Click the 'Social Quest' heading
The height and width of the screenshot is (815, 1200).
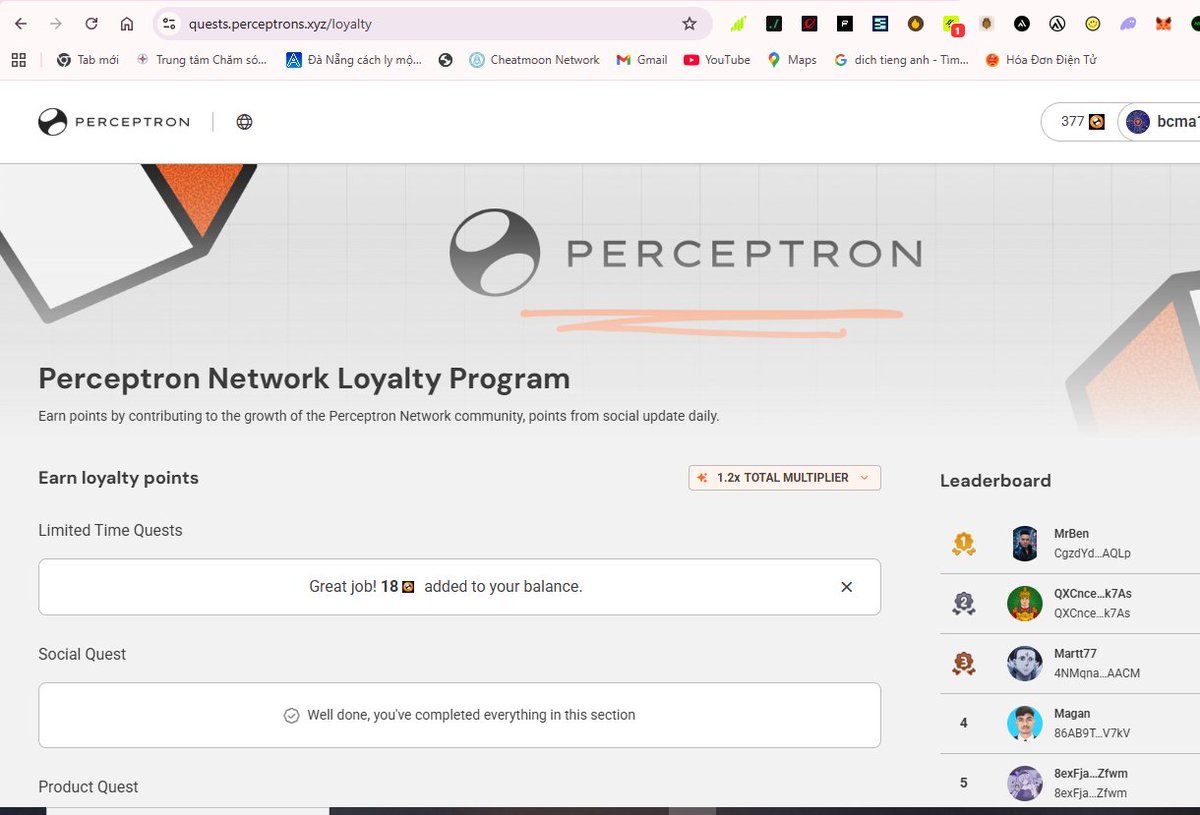click(x=82, y=654)
